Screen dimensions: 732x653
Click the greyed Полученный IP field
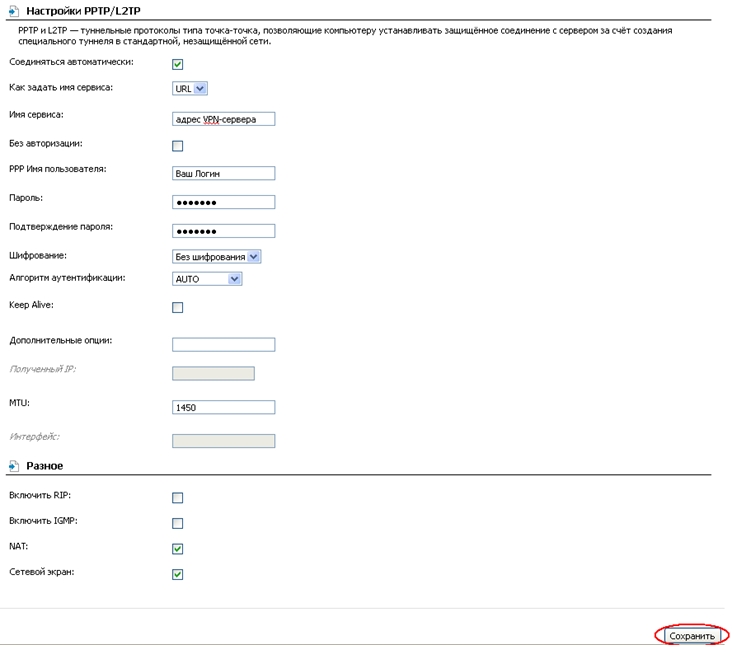[213, 374]
